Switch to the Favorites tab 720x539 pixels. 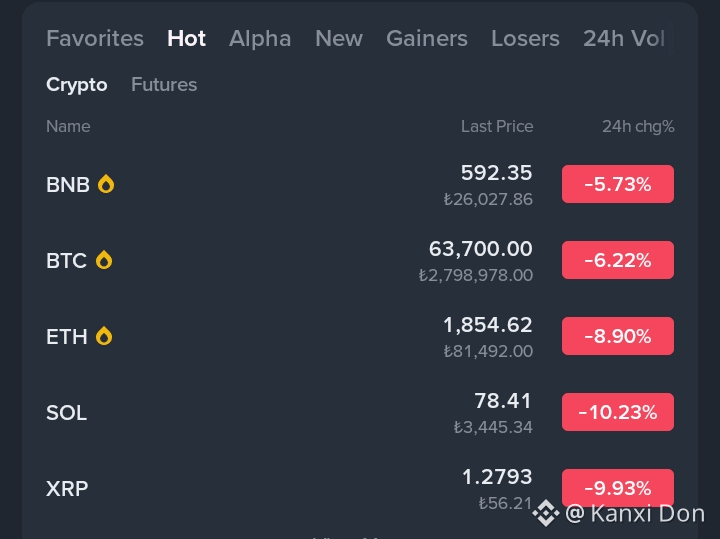tap(95, 38)
